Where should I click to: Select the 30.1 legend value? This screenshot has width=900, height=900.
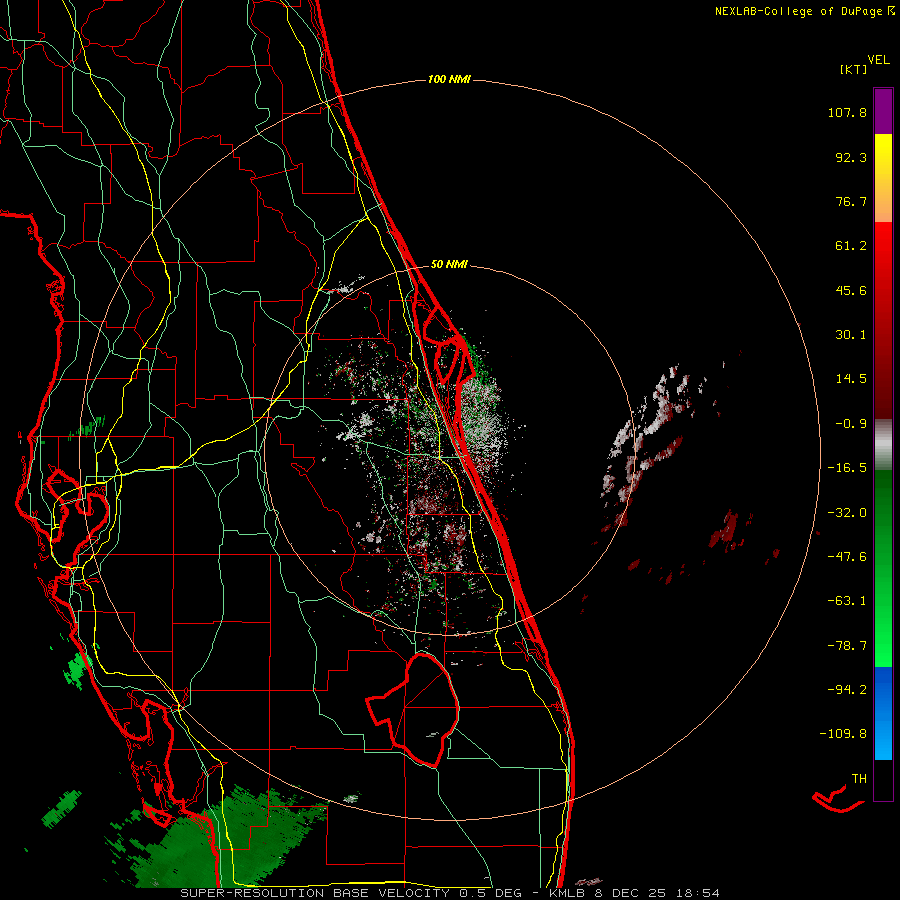point(851,335)
